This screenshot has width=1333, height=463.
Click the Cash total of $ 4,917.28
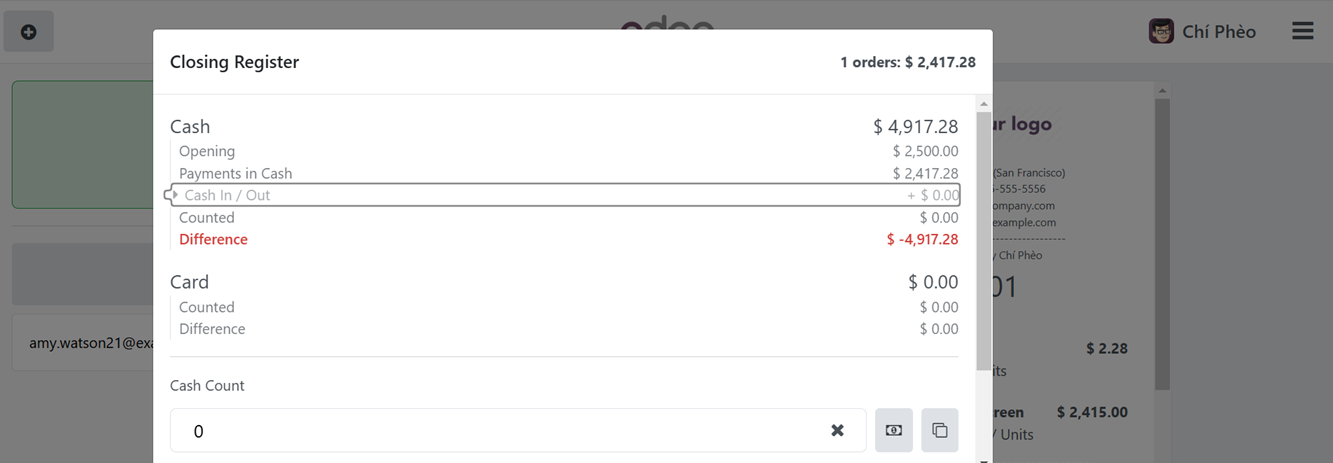pos(915,127)
